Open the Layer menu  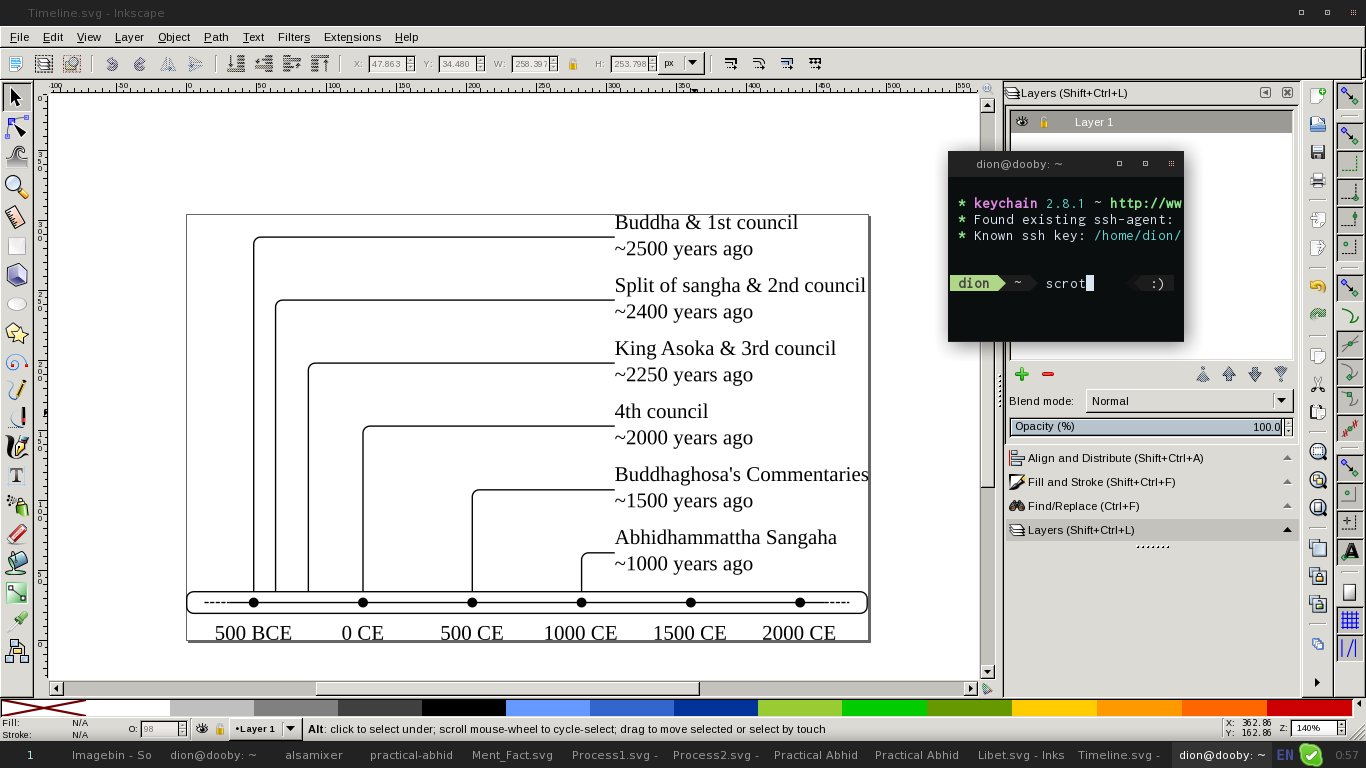[x=129, y=37]
